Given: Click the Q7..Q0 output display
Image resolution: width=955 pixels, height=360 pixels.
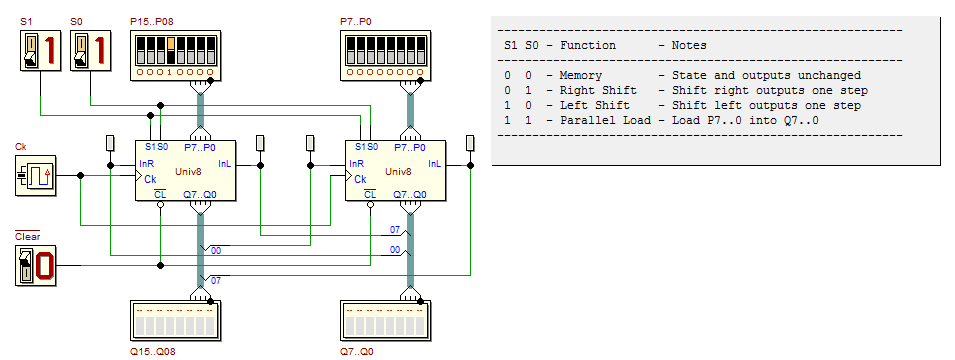Looking at the screenshot, I should (385, 320).
